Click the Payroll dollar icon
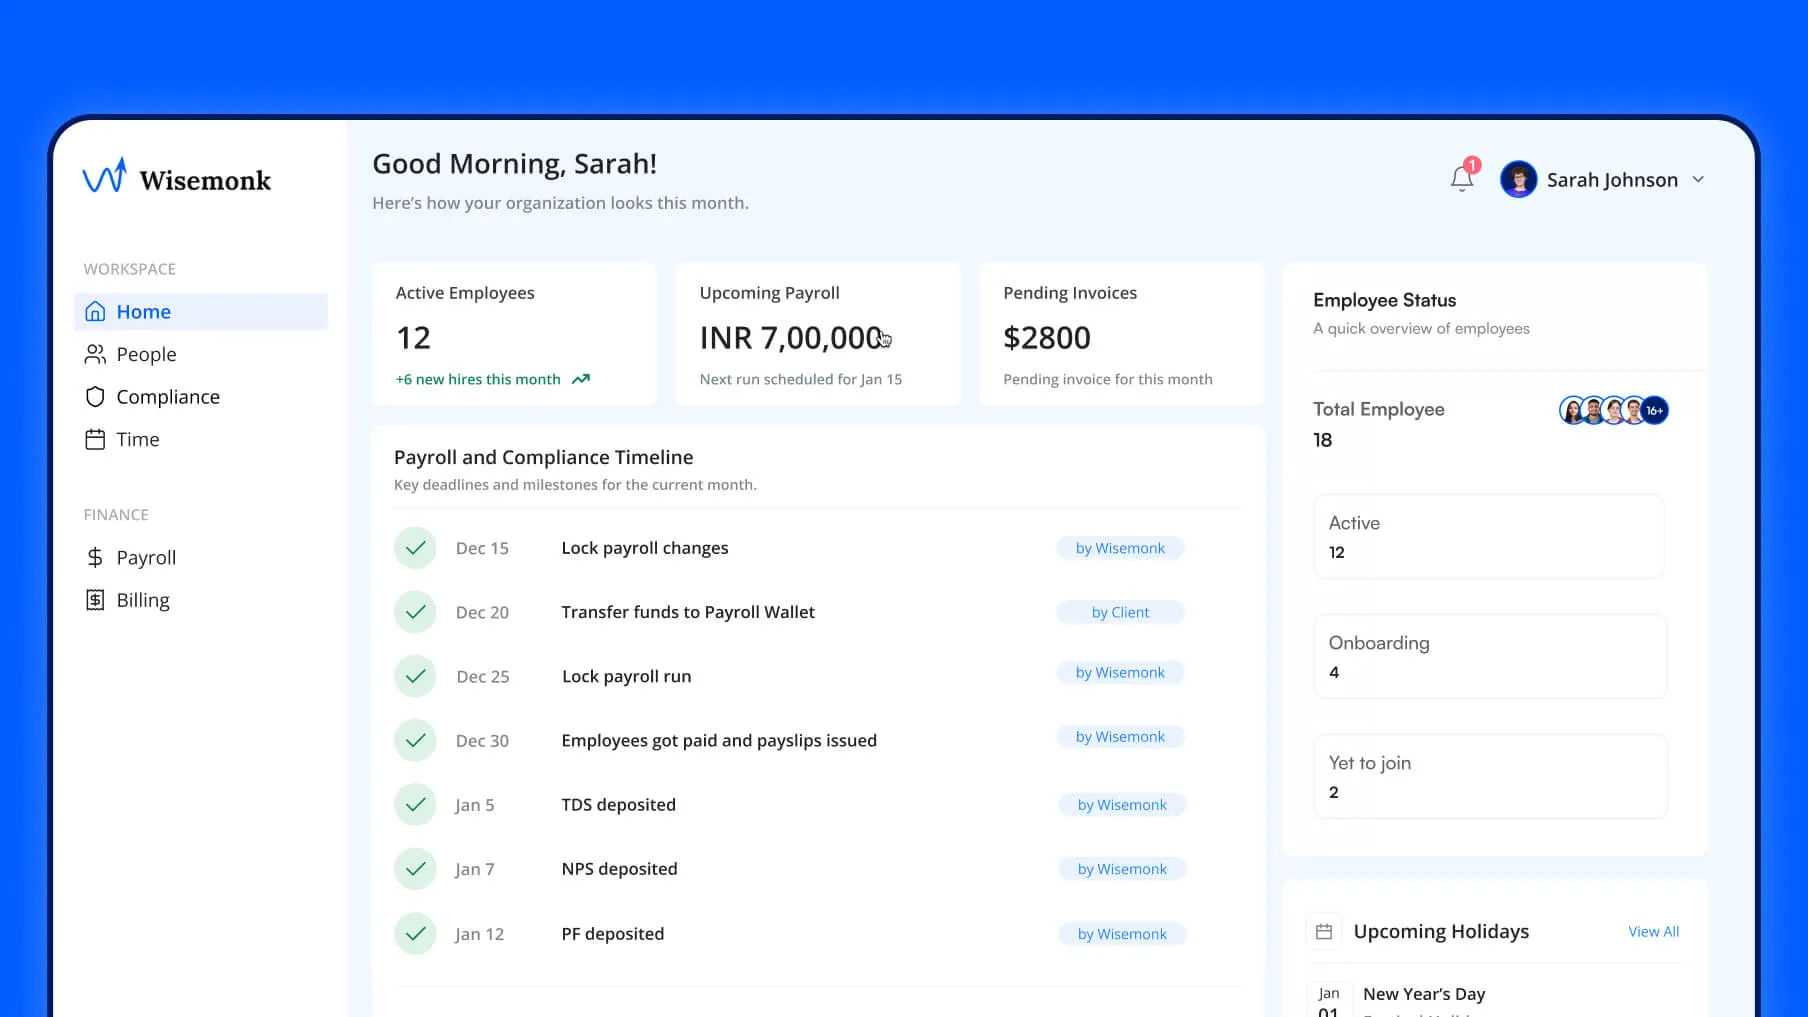The width and height of the screenshot is (1808, 1017). click(95, 557)
